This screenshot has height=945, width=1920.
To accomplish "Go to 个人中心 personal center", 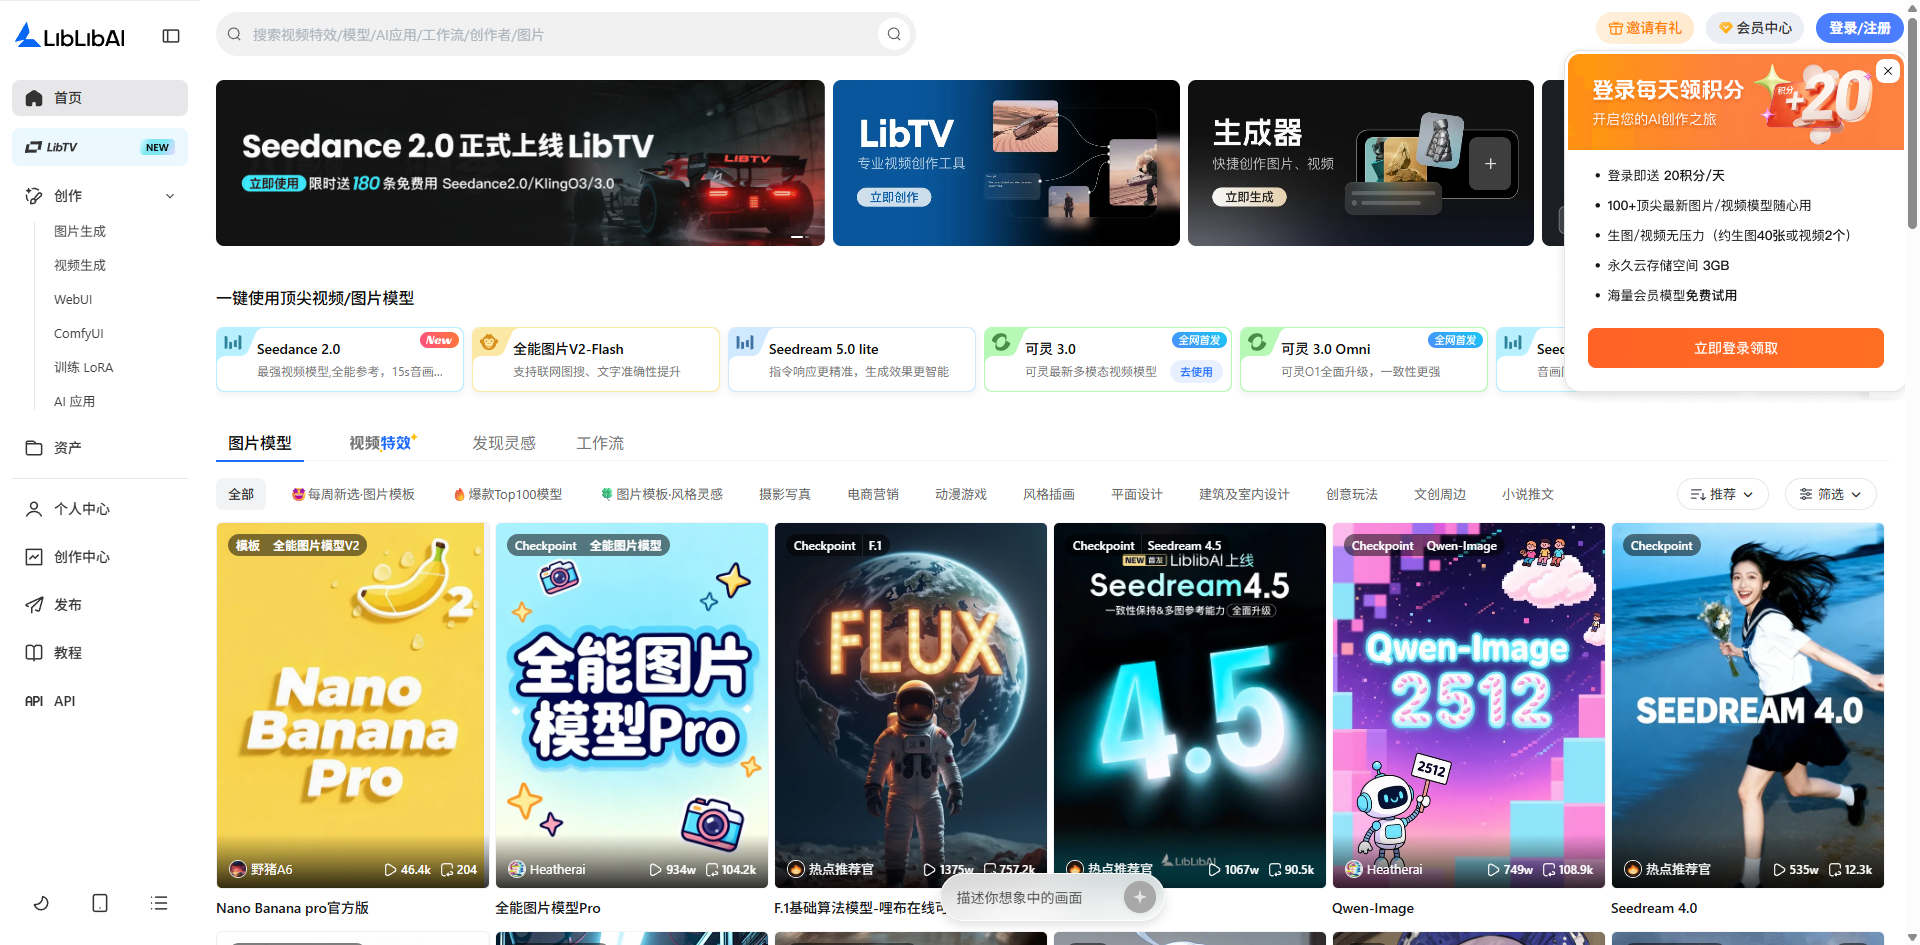I will [81, 509].
